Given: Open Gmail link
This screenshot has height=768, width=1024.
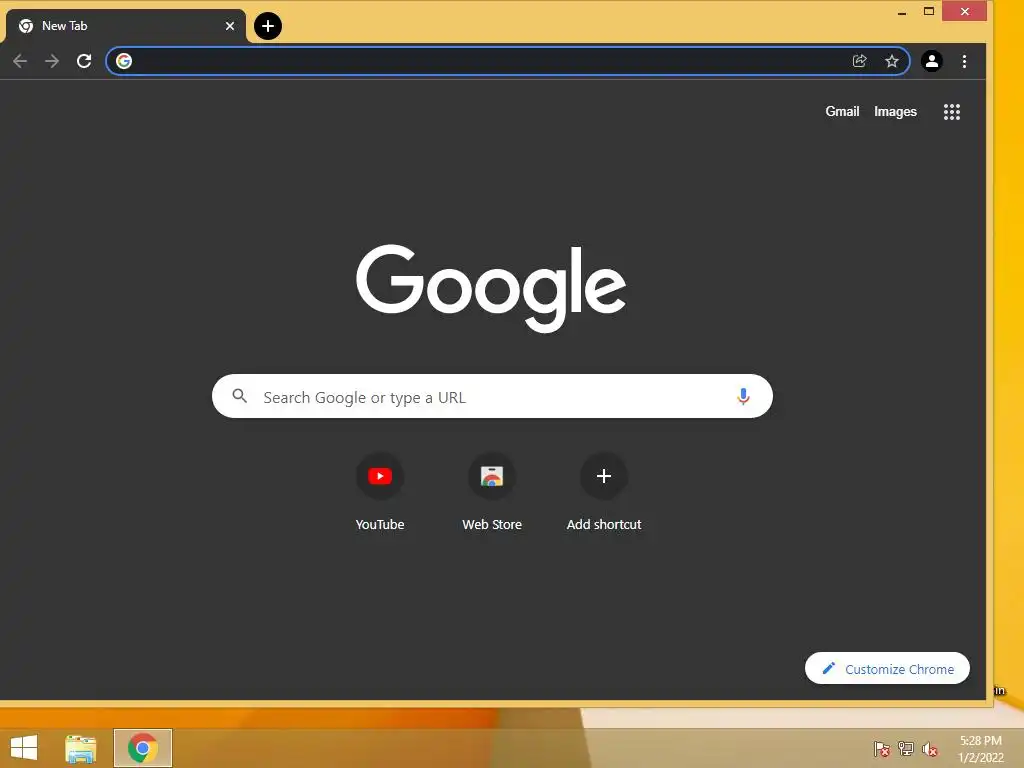Looking at the screenshot, I should pyautogui.click(x=842, y=112).
